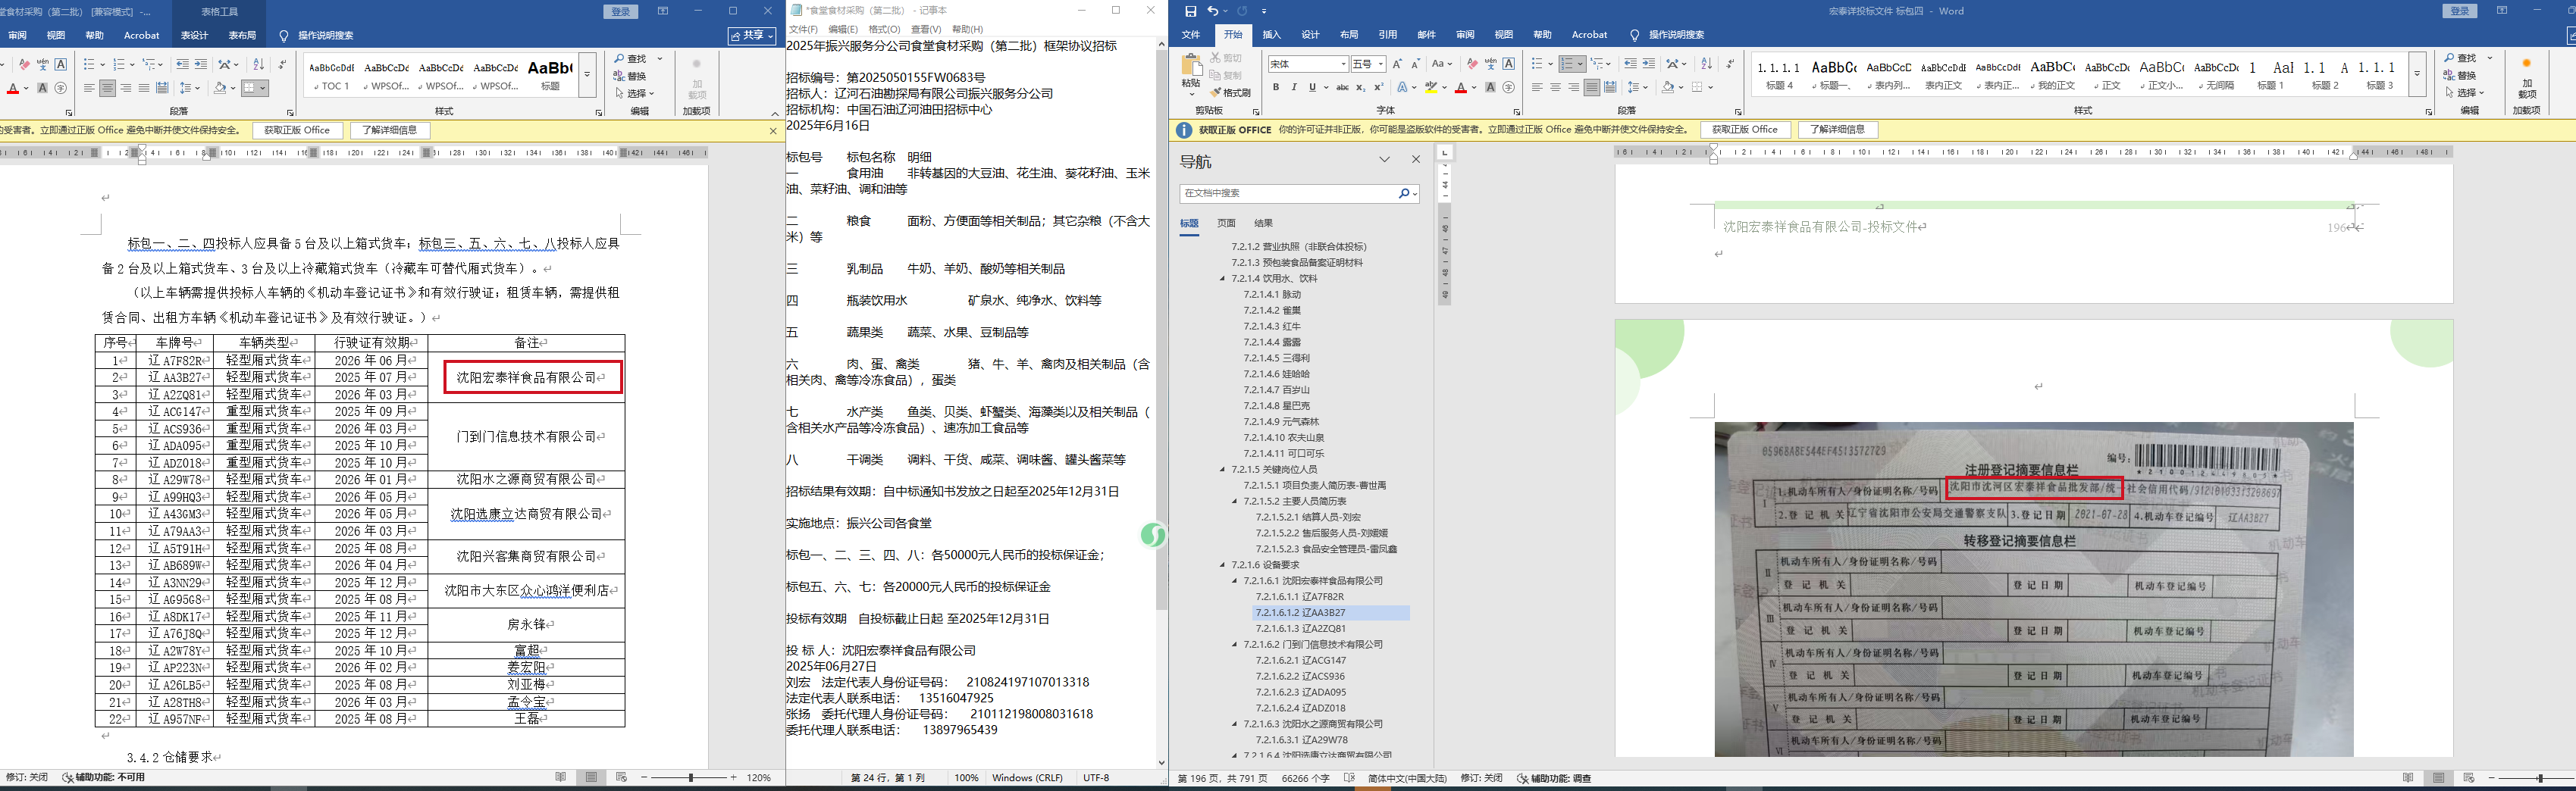Open the 文件 tab in right Word
This screenshot has height=791, width=2576.
coord(1191,35)
